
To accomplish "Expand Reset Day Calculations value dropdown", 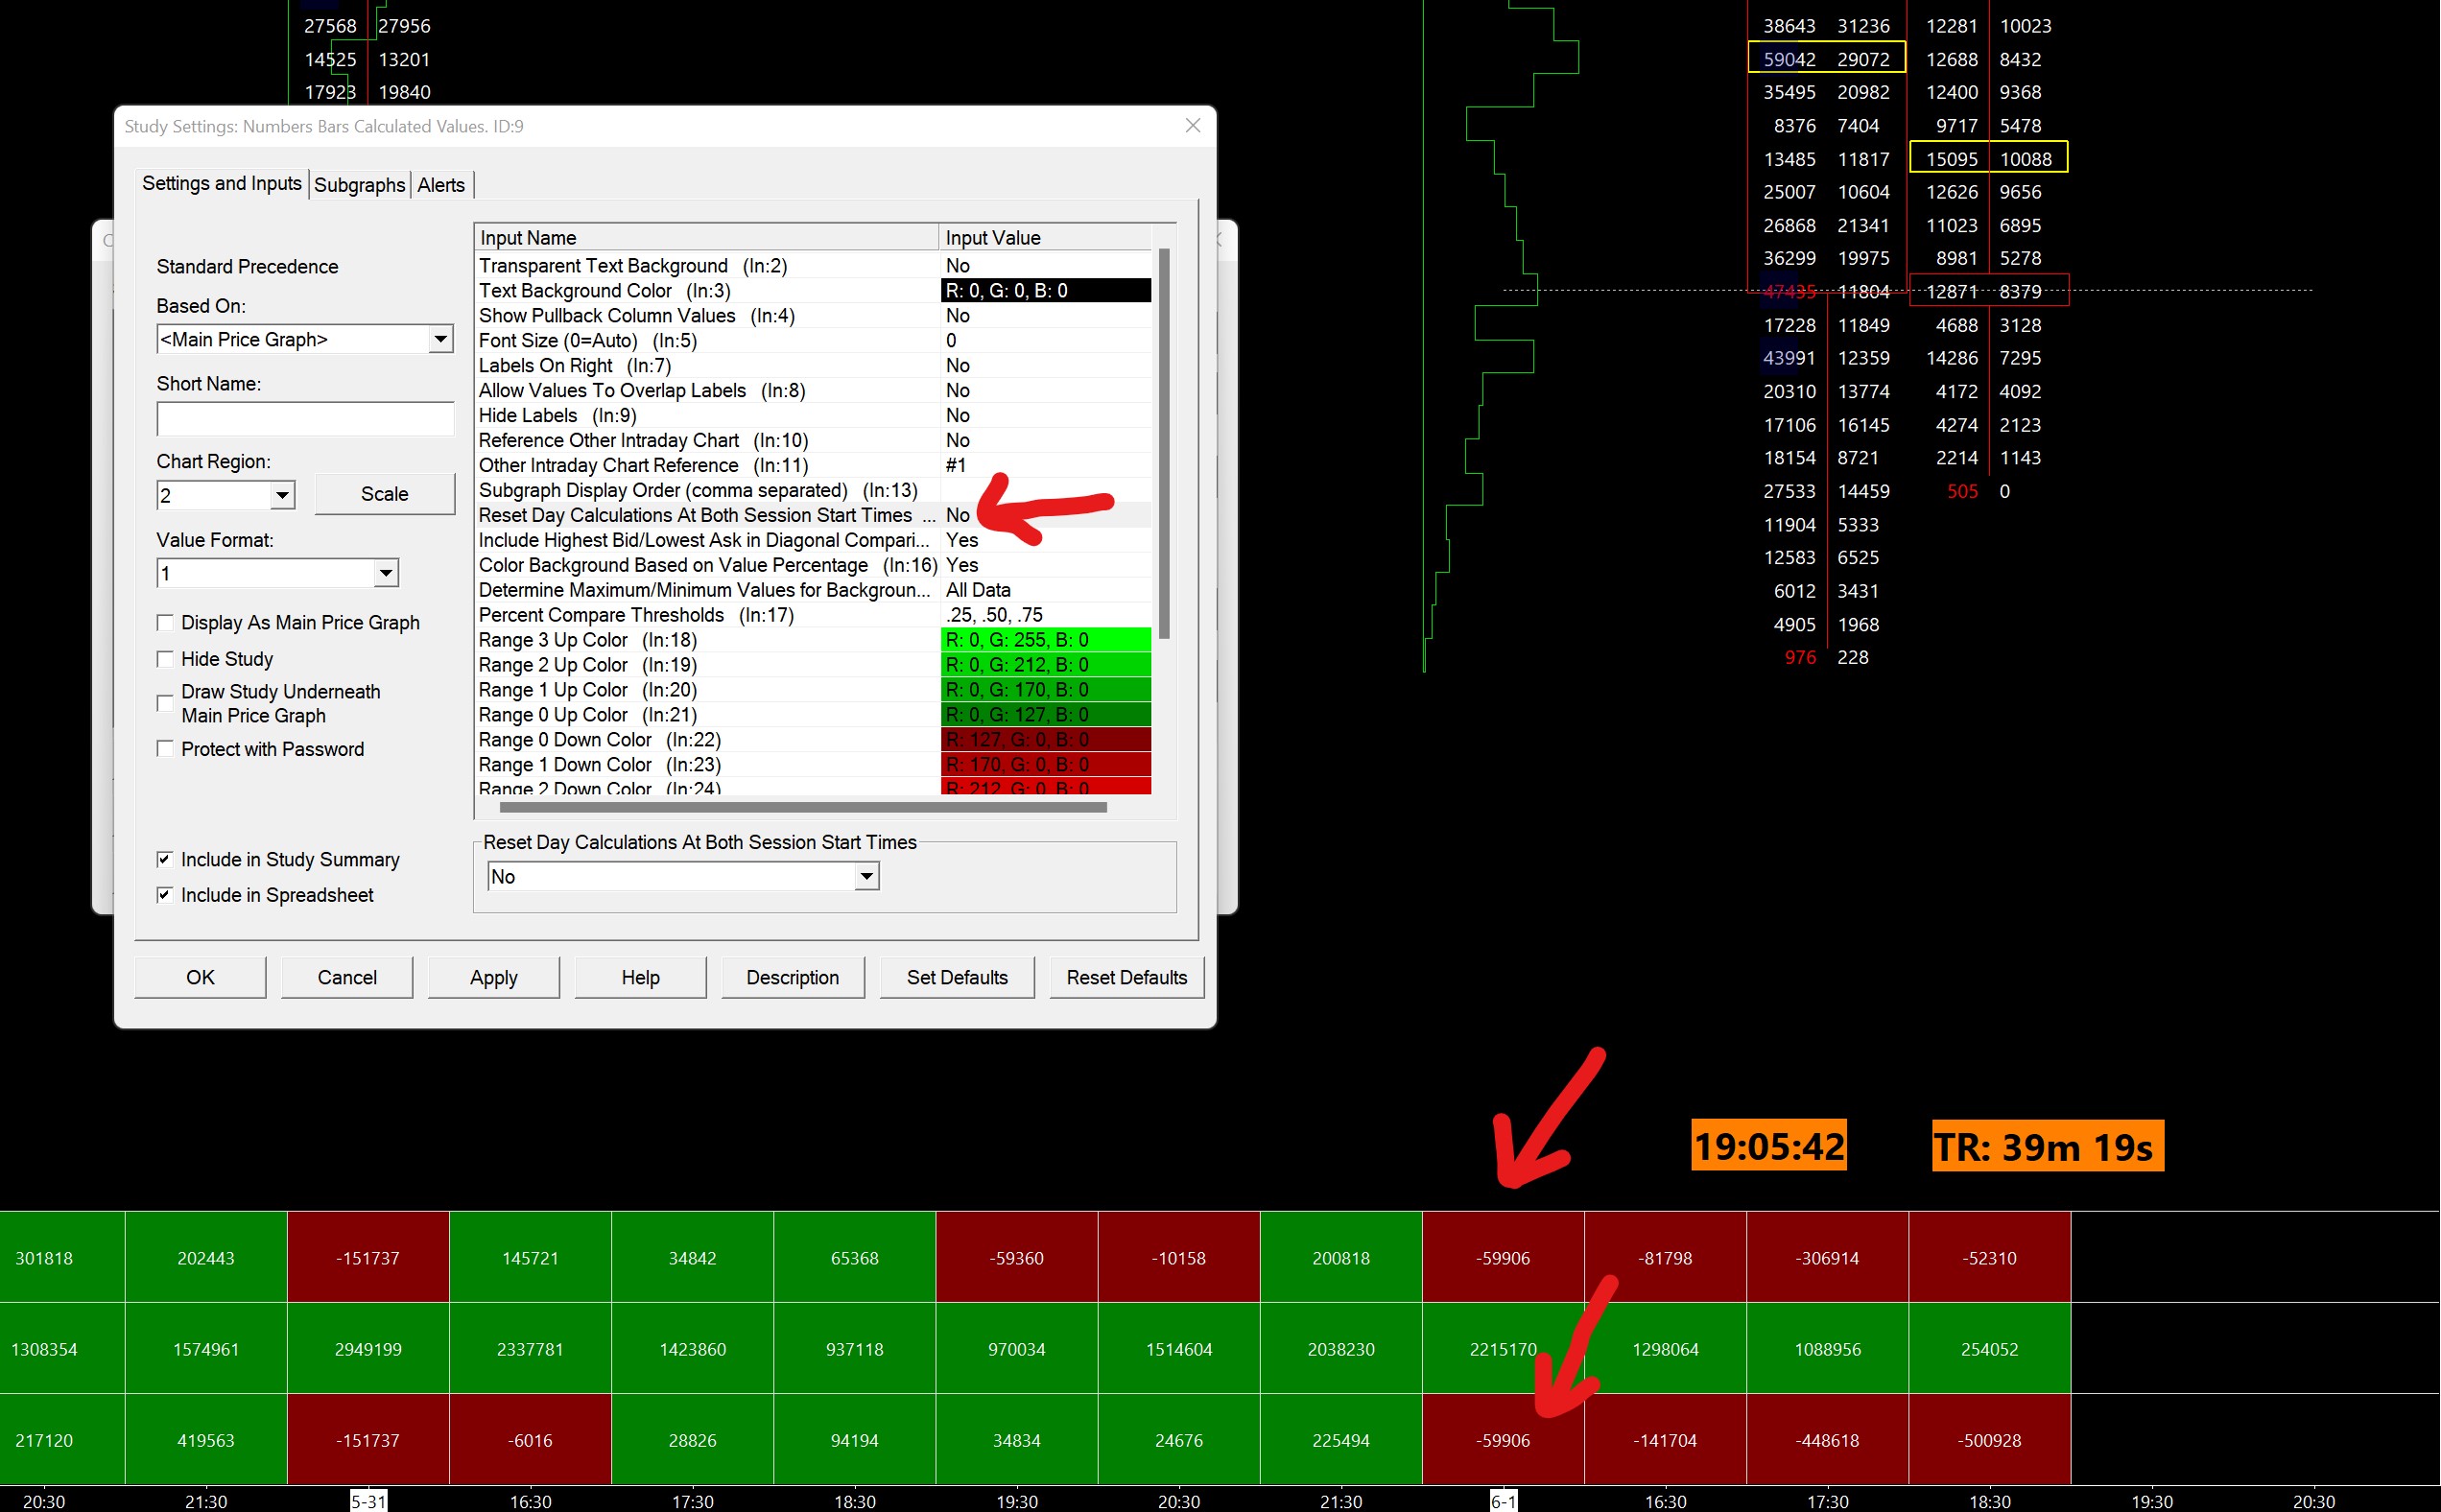I will [x=866, y=877].
